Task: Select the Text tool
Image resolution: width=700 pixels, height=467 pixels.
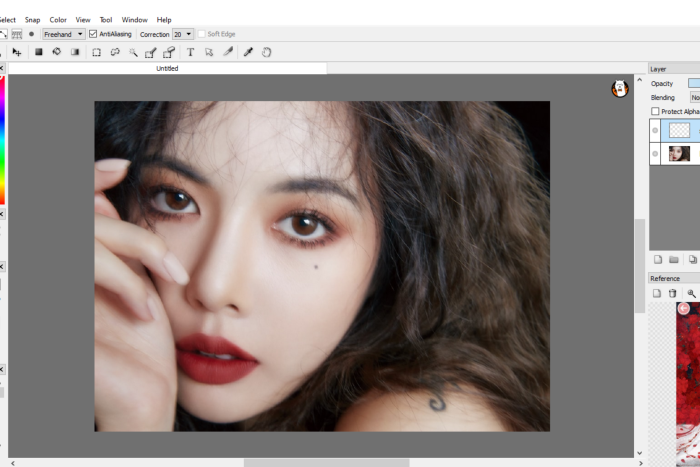Action: pyautogui.click(x=191, y=52)
